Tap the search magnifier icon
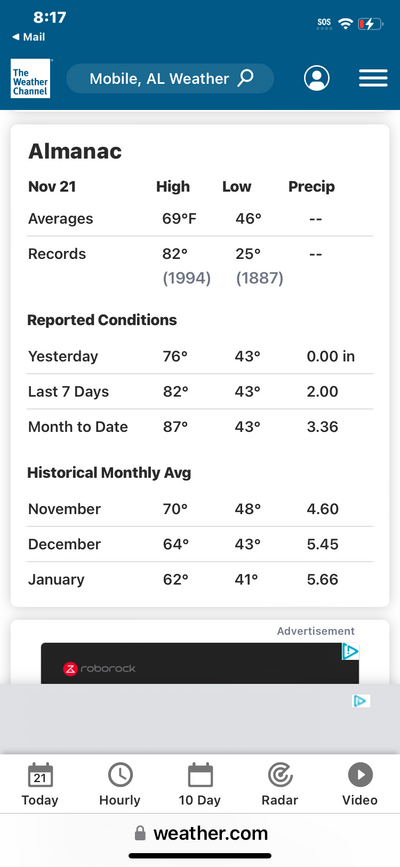Viewport: 400px width, 867px height. [x=245, y=78]
